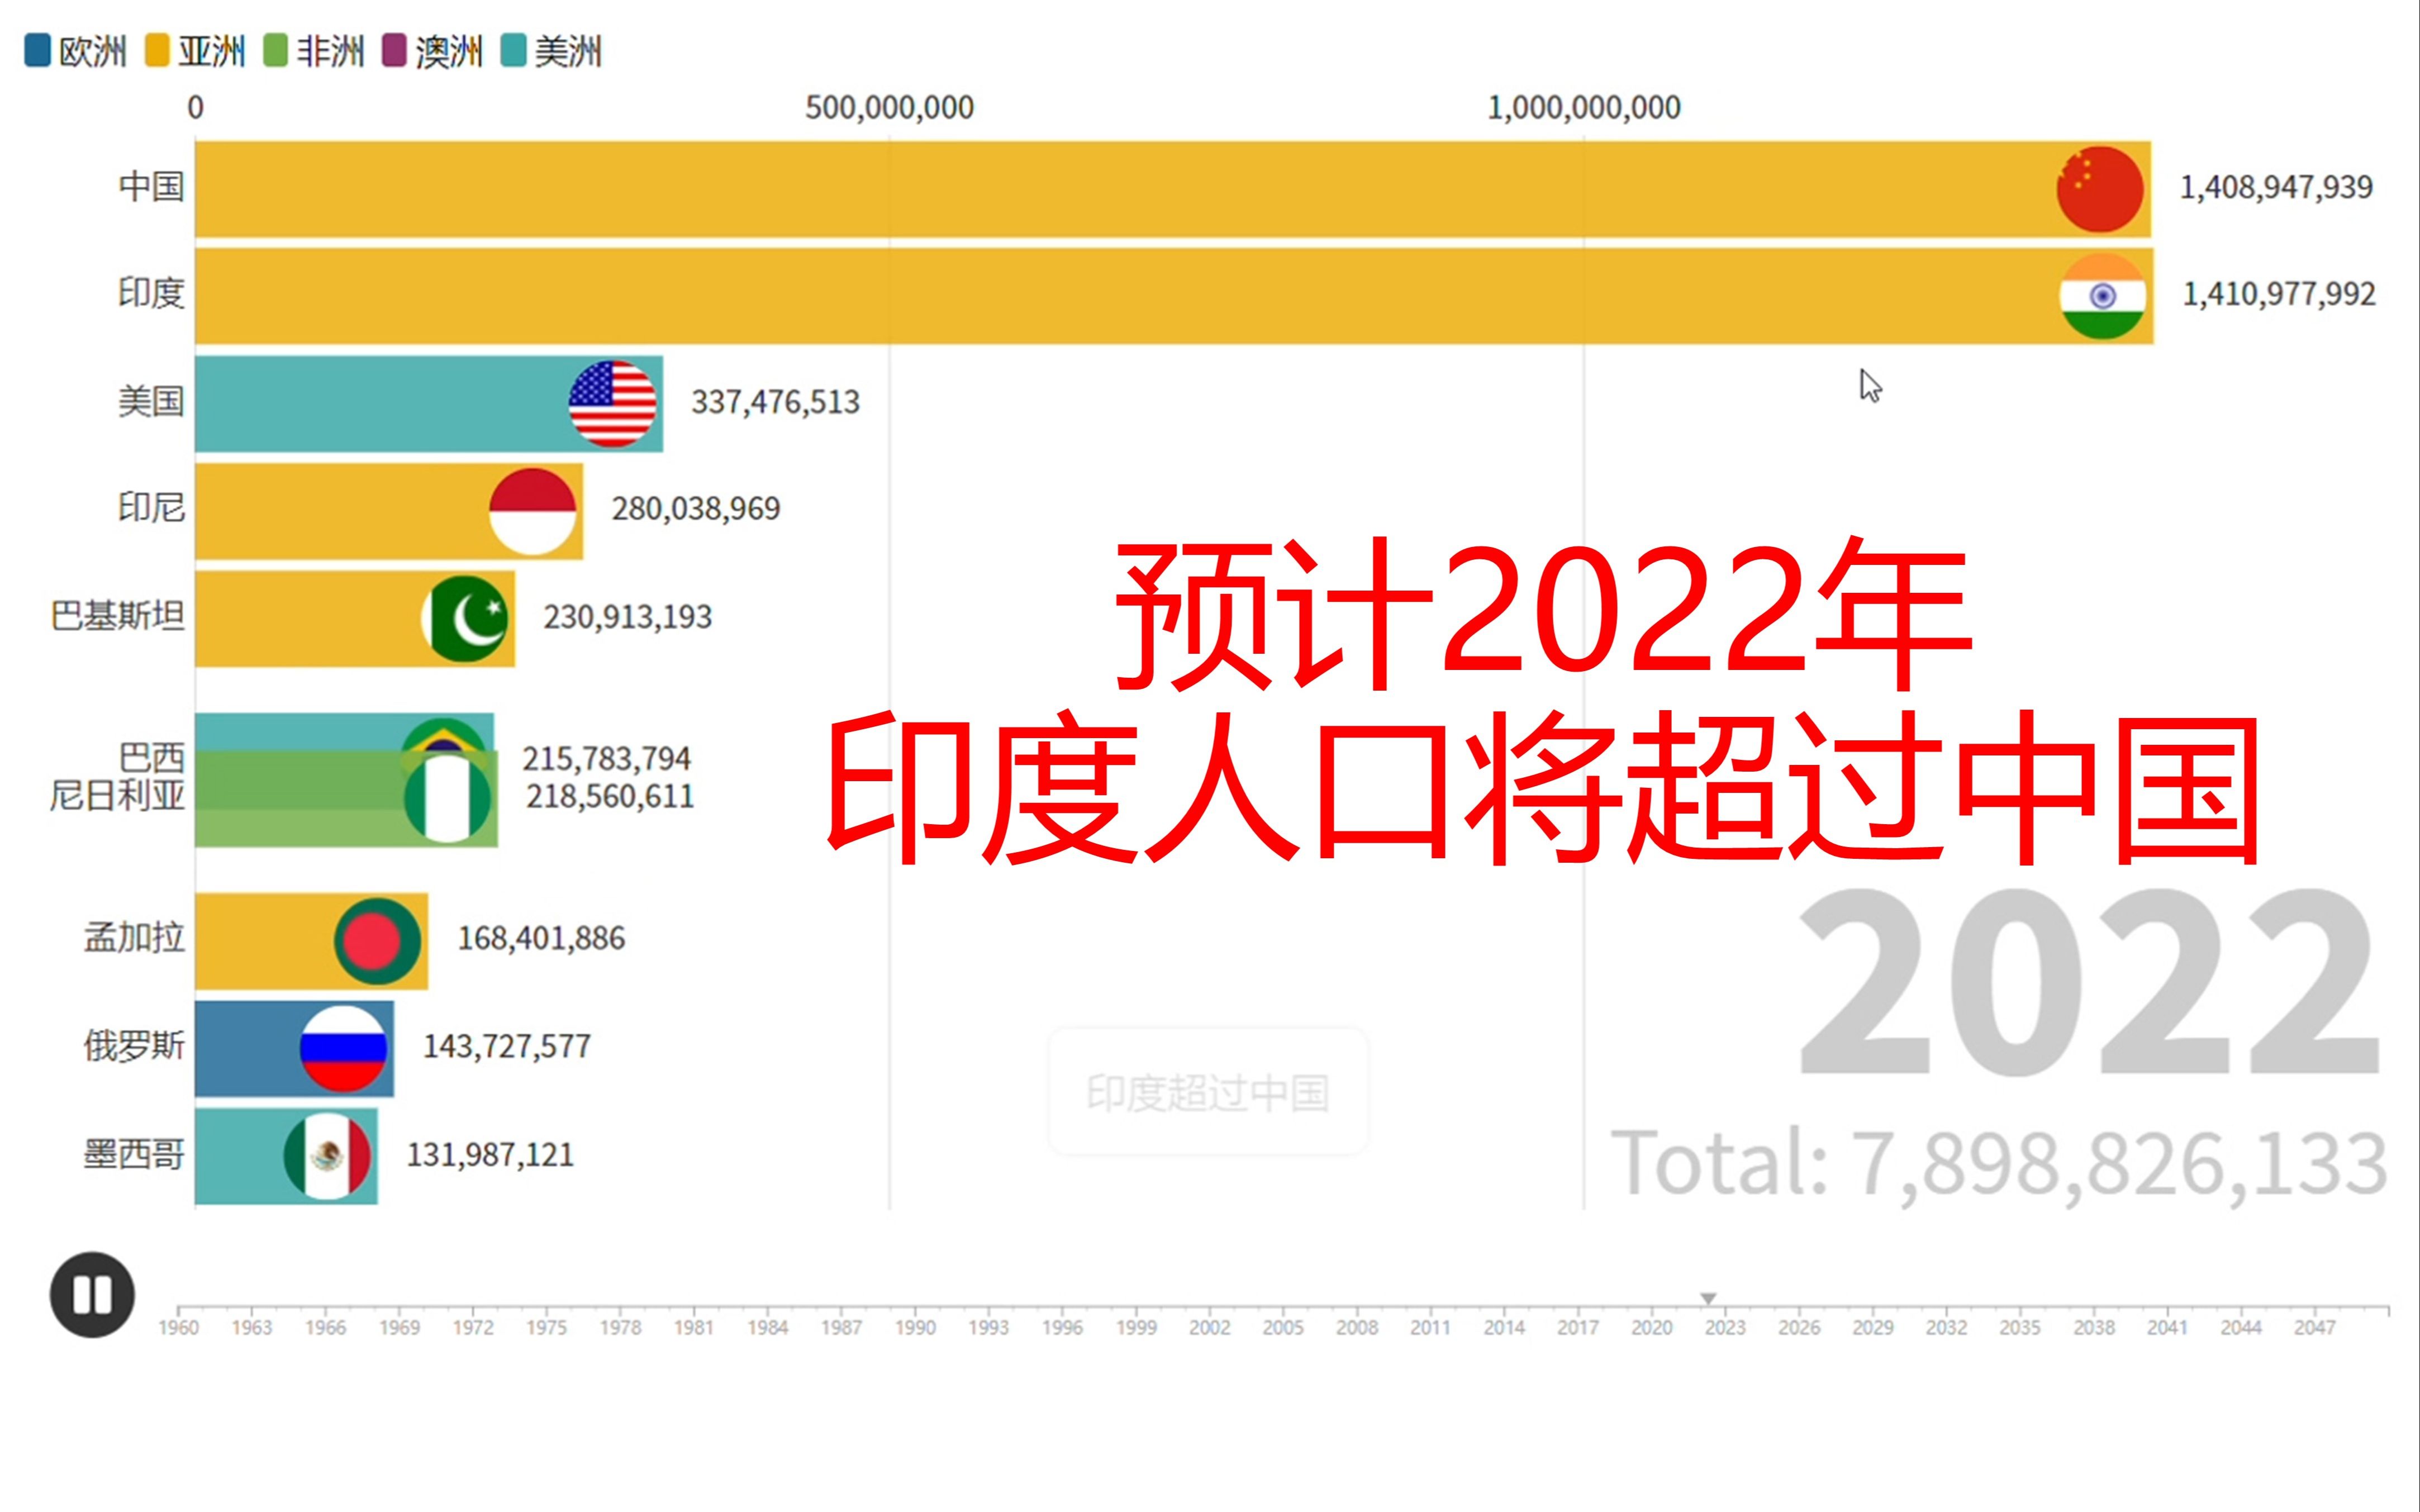
Task: Click Russia's tricolor flag icon
Action: click(343, 1048)
